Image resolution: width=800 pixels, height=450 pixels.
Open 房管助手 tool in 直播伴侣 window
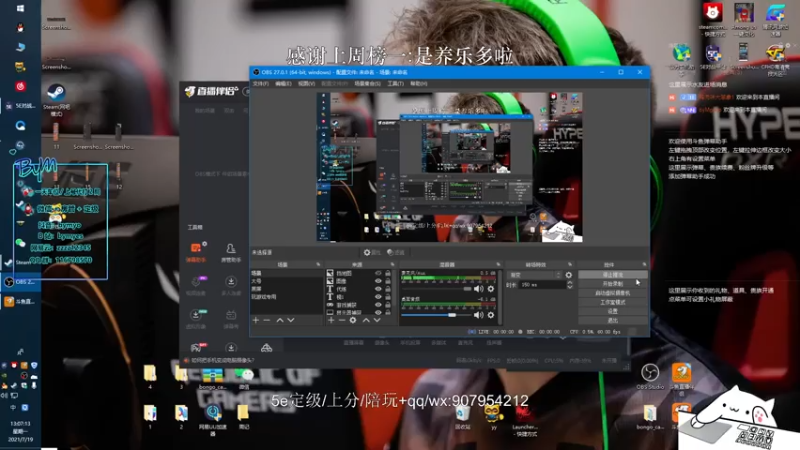tap(231, 253)
